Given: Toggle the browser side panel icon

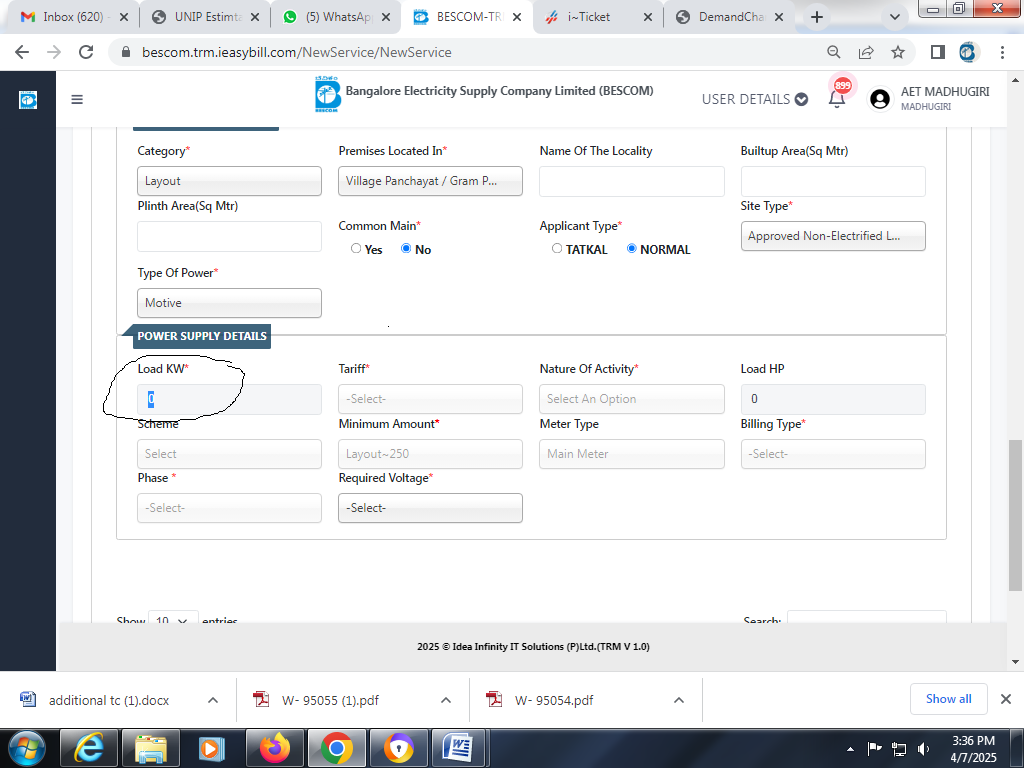Looking at the screenshot, I should 938,52.
